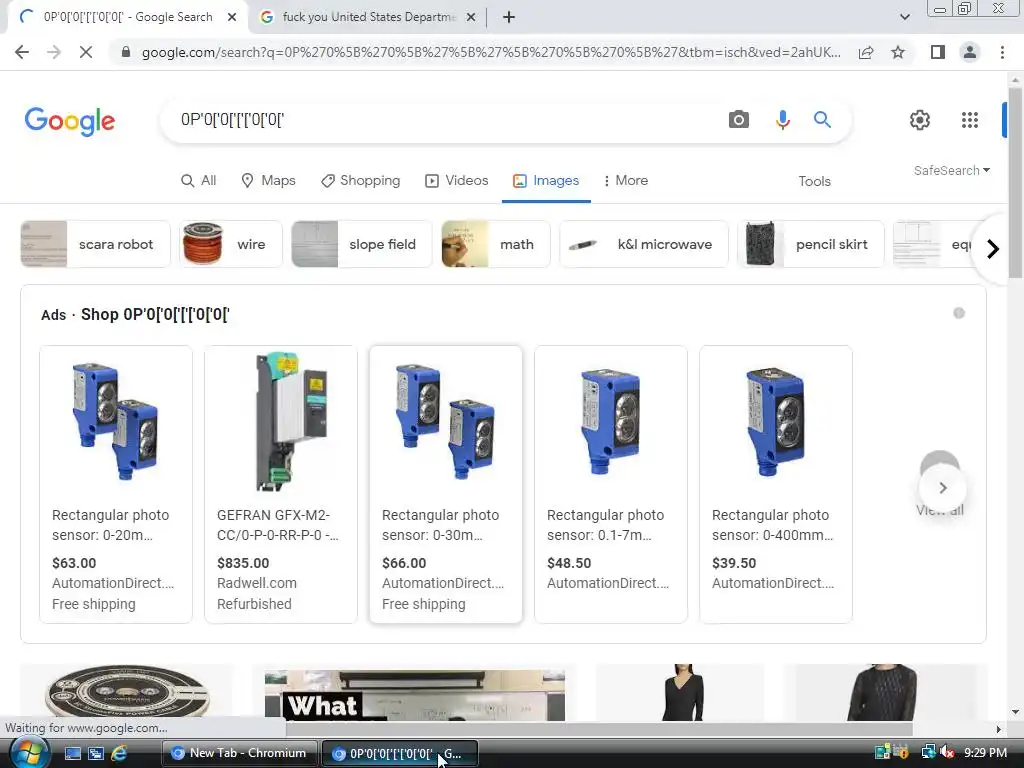Click the address bar URL
The height and width of the screenshot is (768, 1024).
(491, 52)
